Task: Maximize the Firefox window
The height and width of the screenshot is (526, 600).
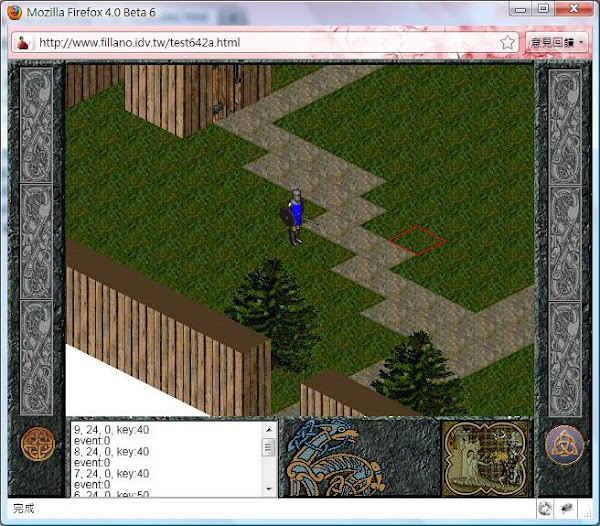Action: pyautogui.click(x=543, y=8)
